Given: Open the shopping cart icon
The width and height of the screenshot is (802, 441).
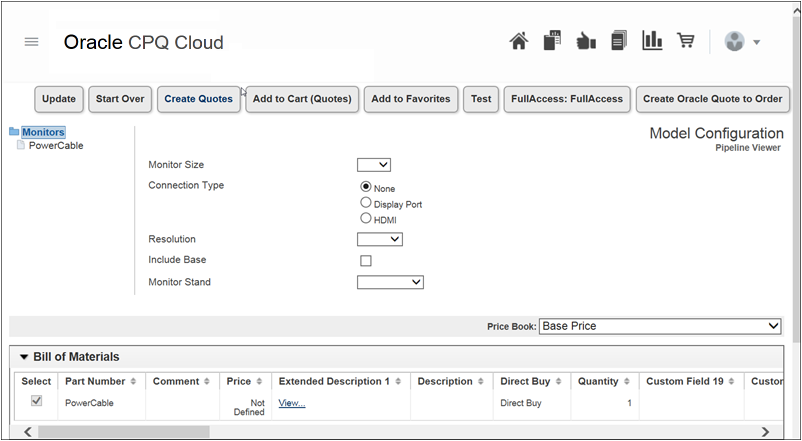Looking at the screenshot, I should click(685, 40).
